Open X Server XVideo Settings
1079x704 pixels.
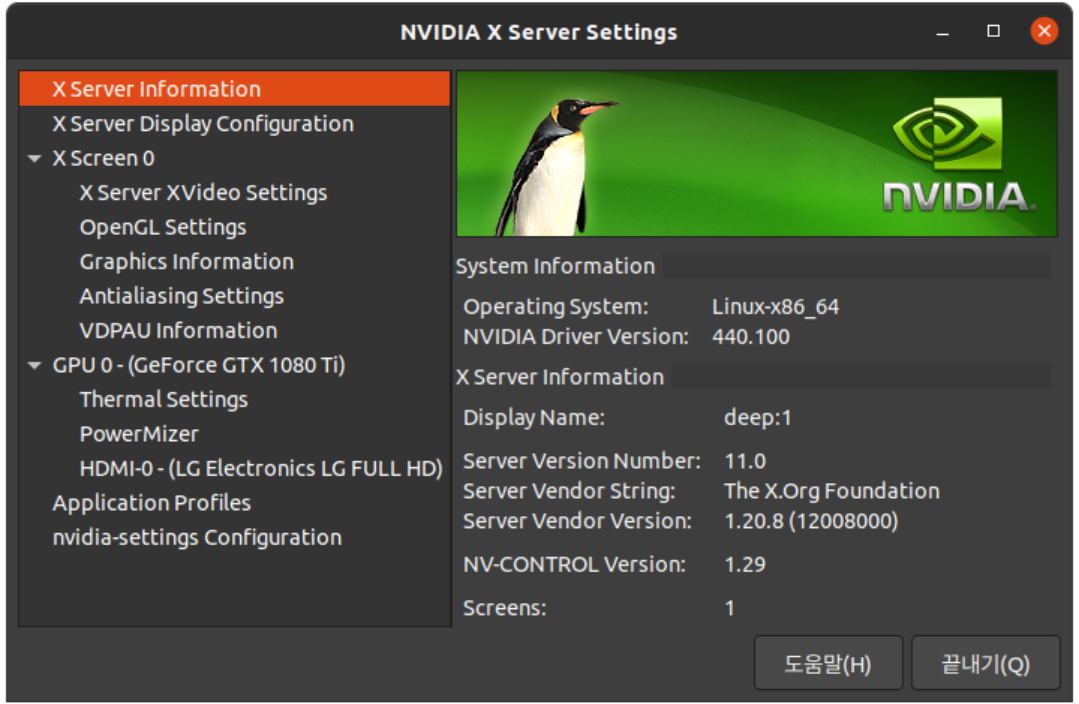(x=203, y=193)
